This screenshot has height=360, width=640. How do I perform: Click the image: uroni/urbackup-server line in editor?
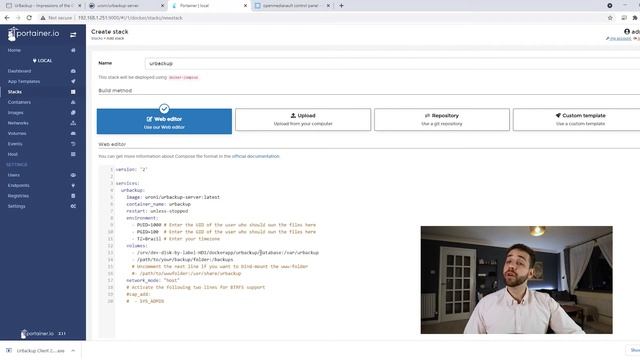pyautogui.click(x=173, y=197)
